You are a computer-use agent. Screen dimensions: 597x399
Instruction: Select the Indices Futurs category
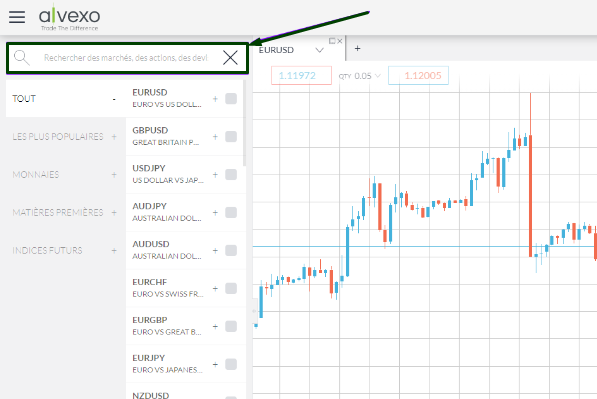point(47,251)
